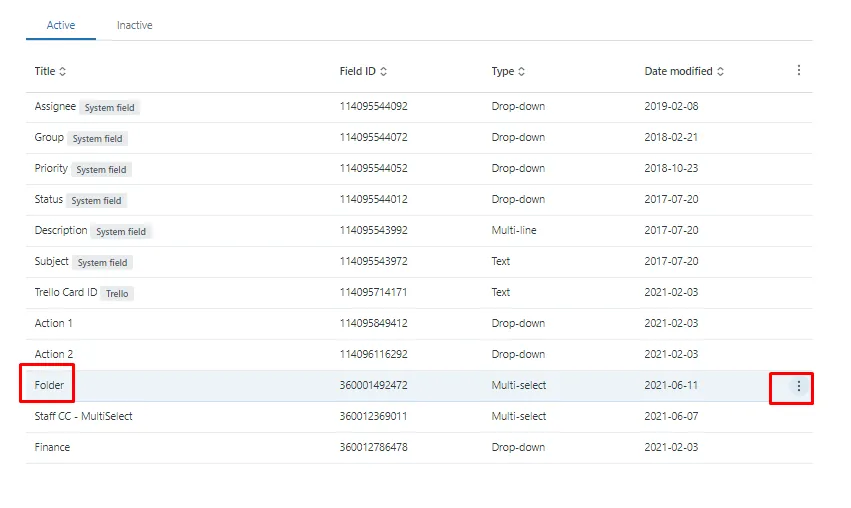Select field ID 114095544092
Image resolution: width=851 pixels, height=508 pixels.
click(373, 106)
